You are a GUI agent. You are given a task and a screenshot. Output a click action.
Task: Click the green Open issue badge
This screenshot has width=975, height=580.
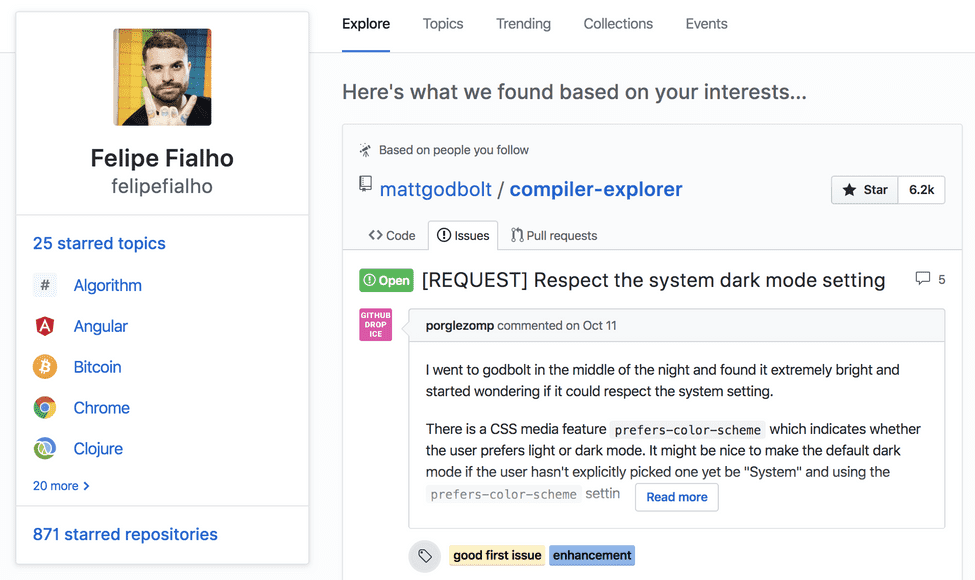point(386,280)
